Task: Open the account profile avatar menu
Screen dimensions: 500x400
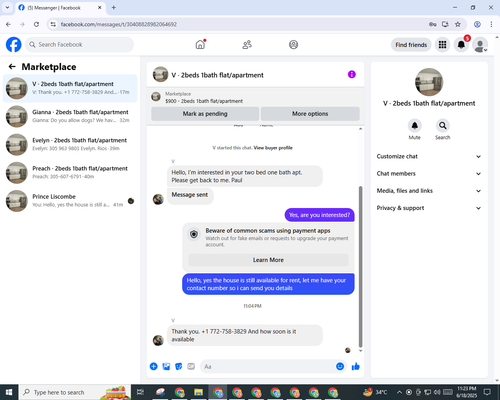Action: tap(480, 45)
